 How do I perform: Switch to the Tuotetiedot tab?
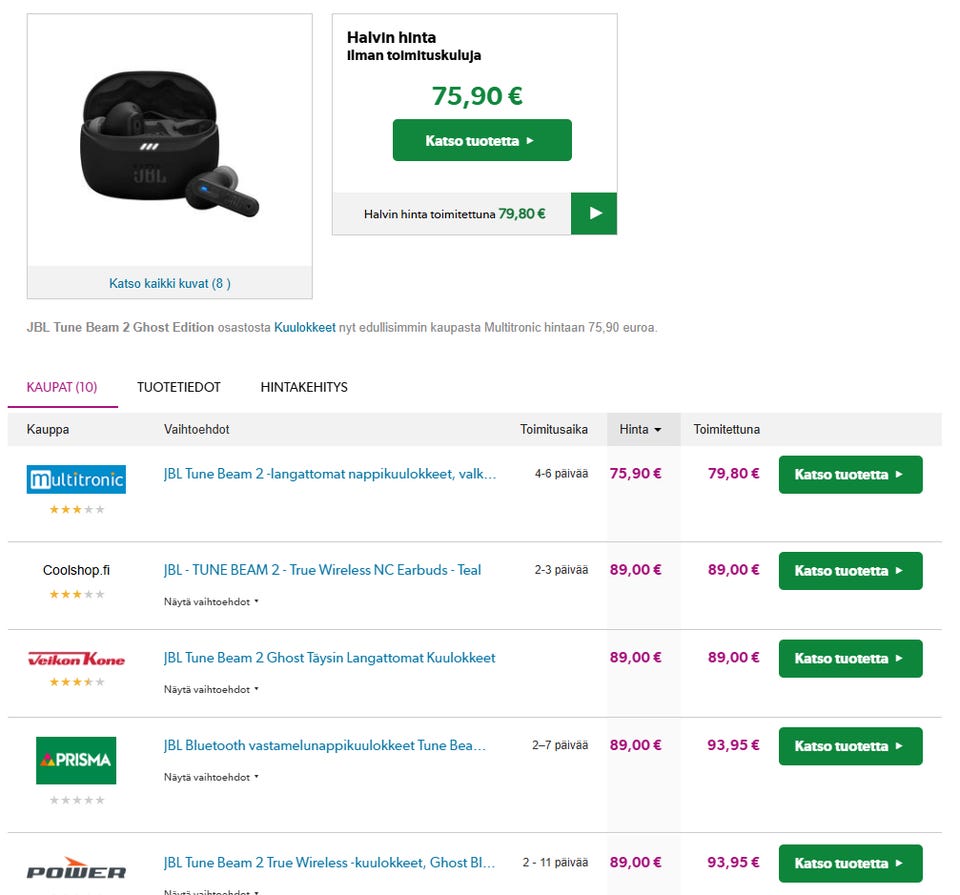[x=179, y=387]
